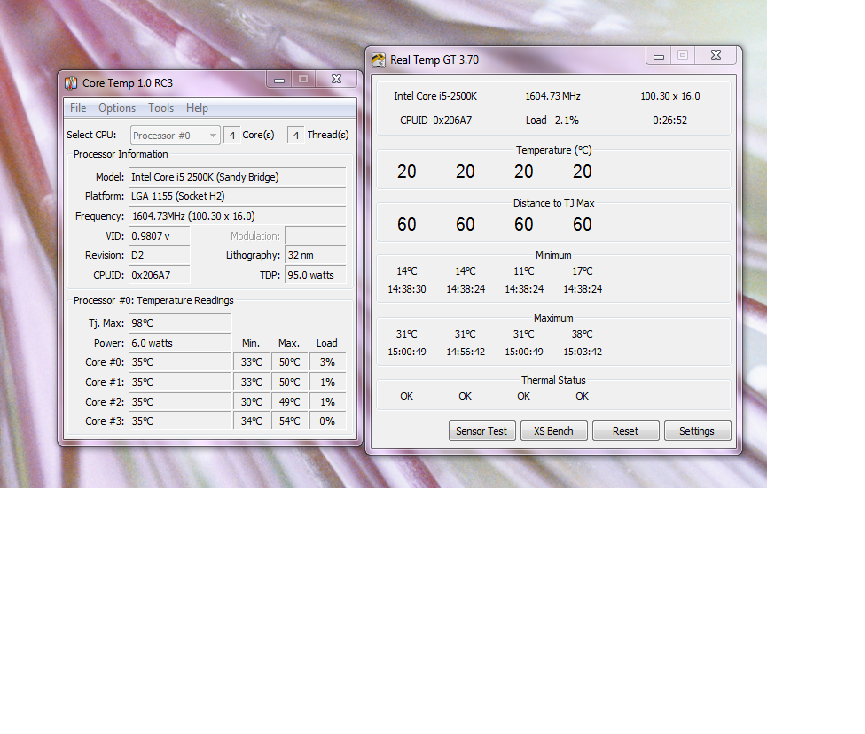
Task: Click the "Intel Core i5-2500K" label in Real Temp
Action: tap(435, 97)
